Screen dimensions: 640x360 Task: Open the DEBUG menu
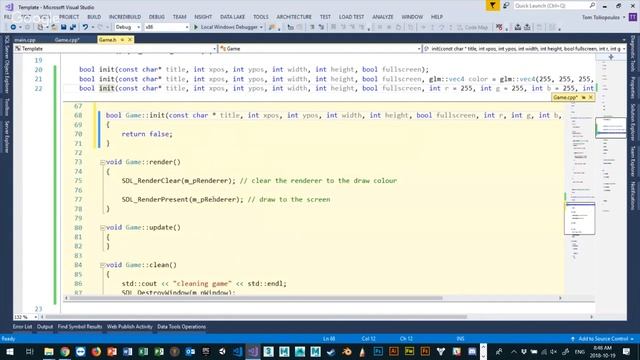(x=156, y=17)
